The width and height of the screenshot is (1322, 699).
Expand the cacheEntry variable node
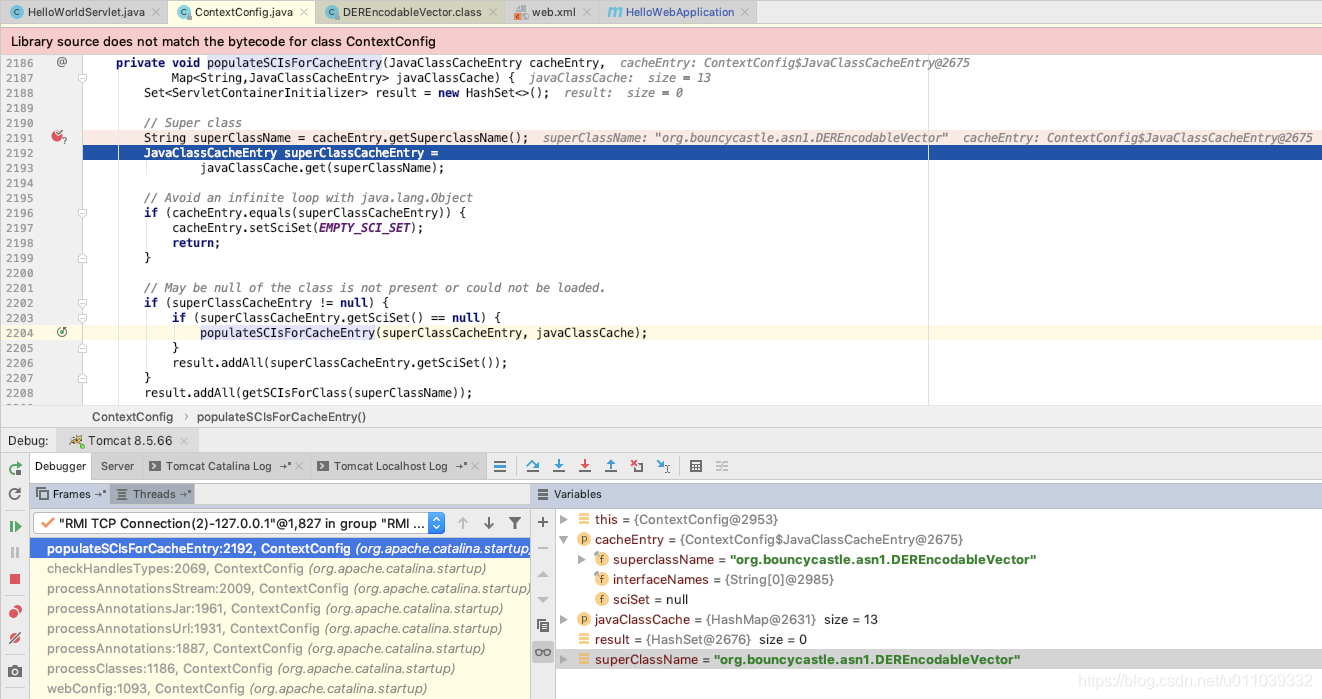click(x=564, y=539)
